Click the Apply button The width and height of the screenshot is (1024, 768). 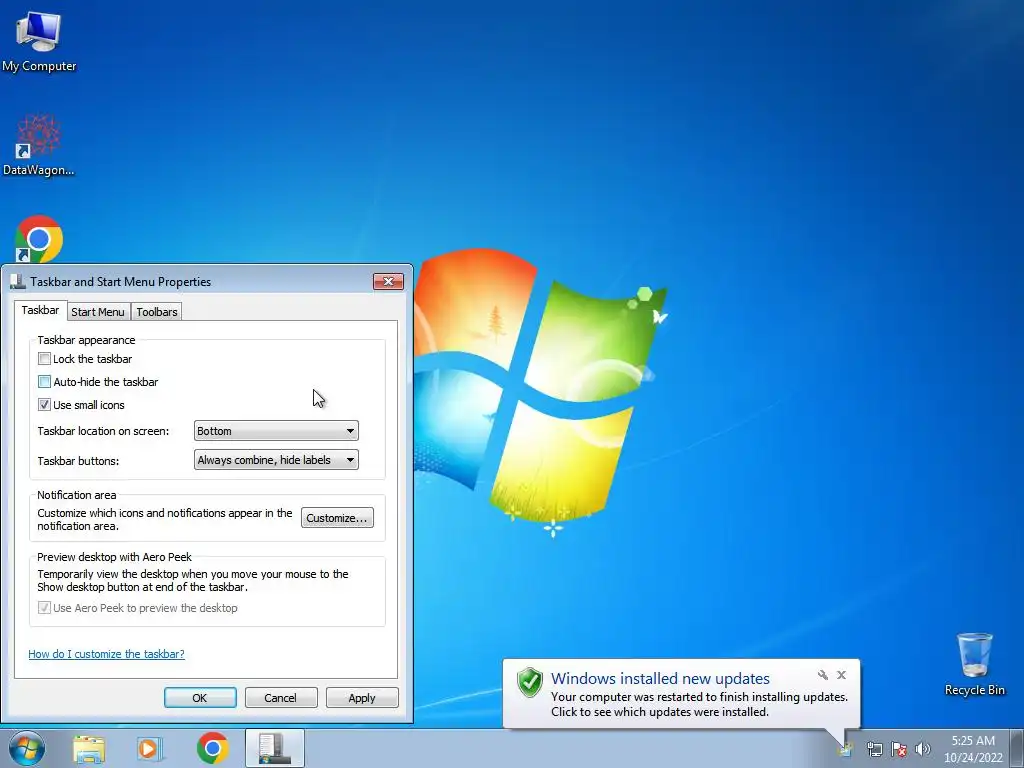point(362,697)
